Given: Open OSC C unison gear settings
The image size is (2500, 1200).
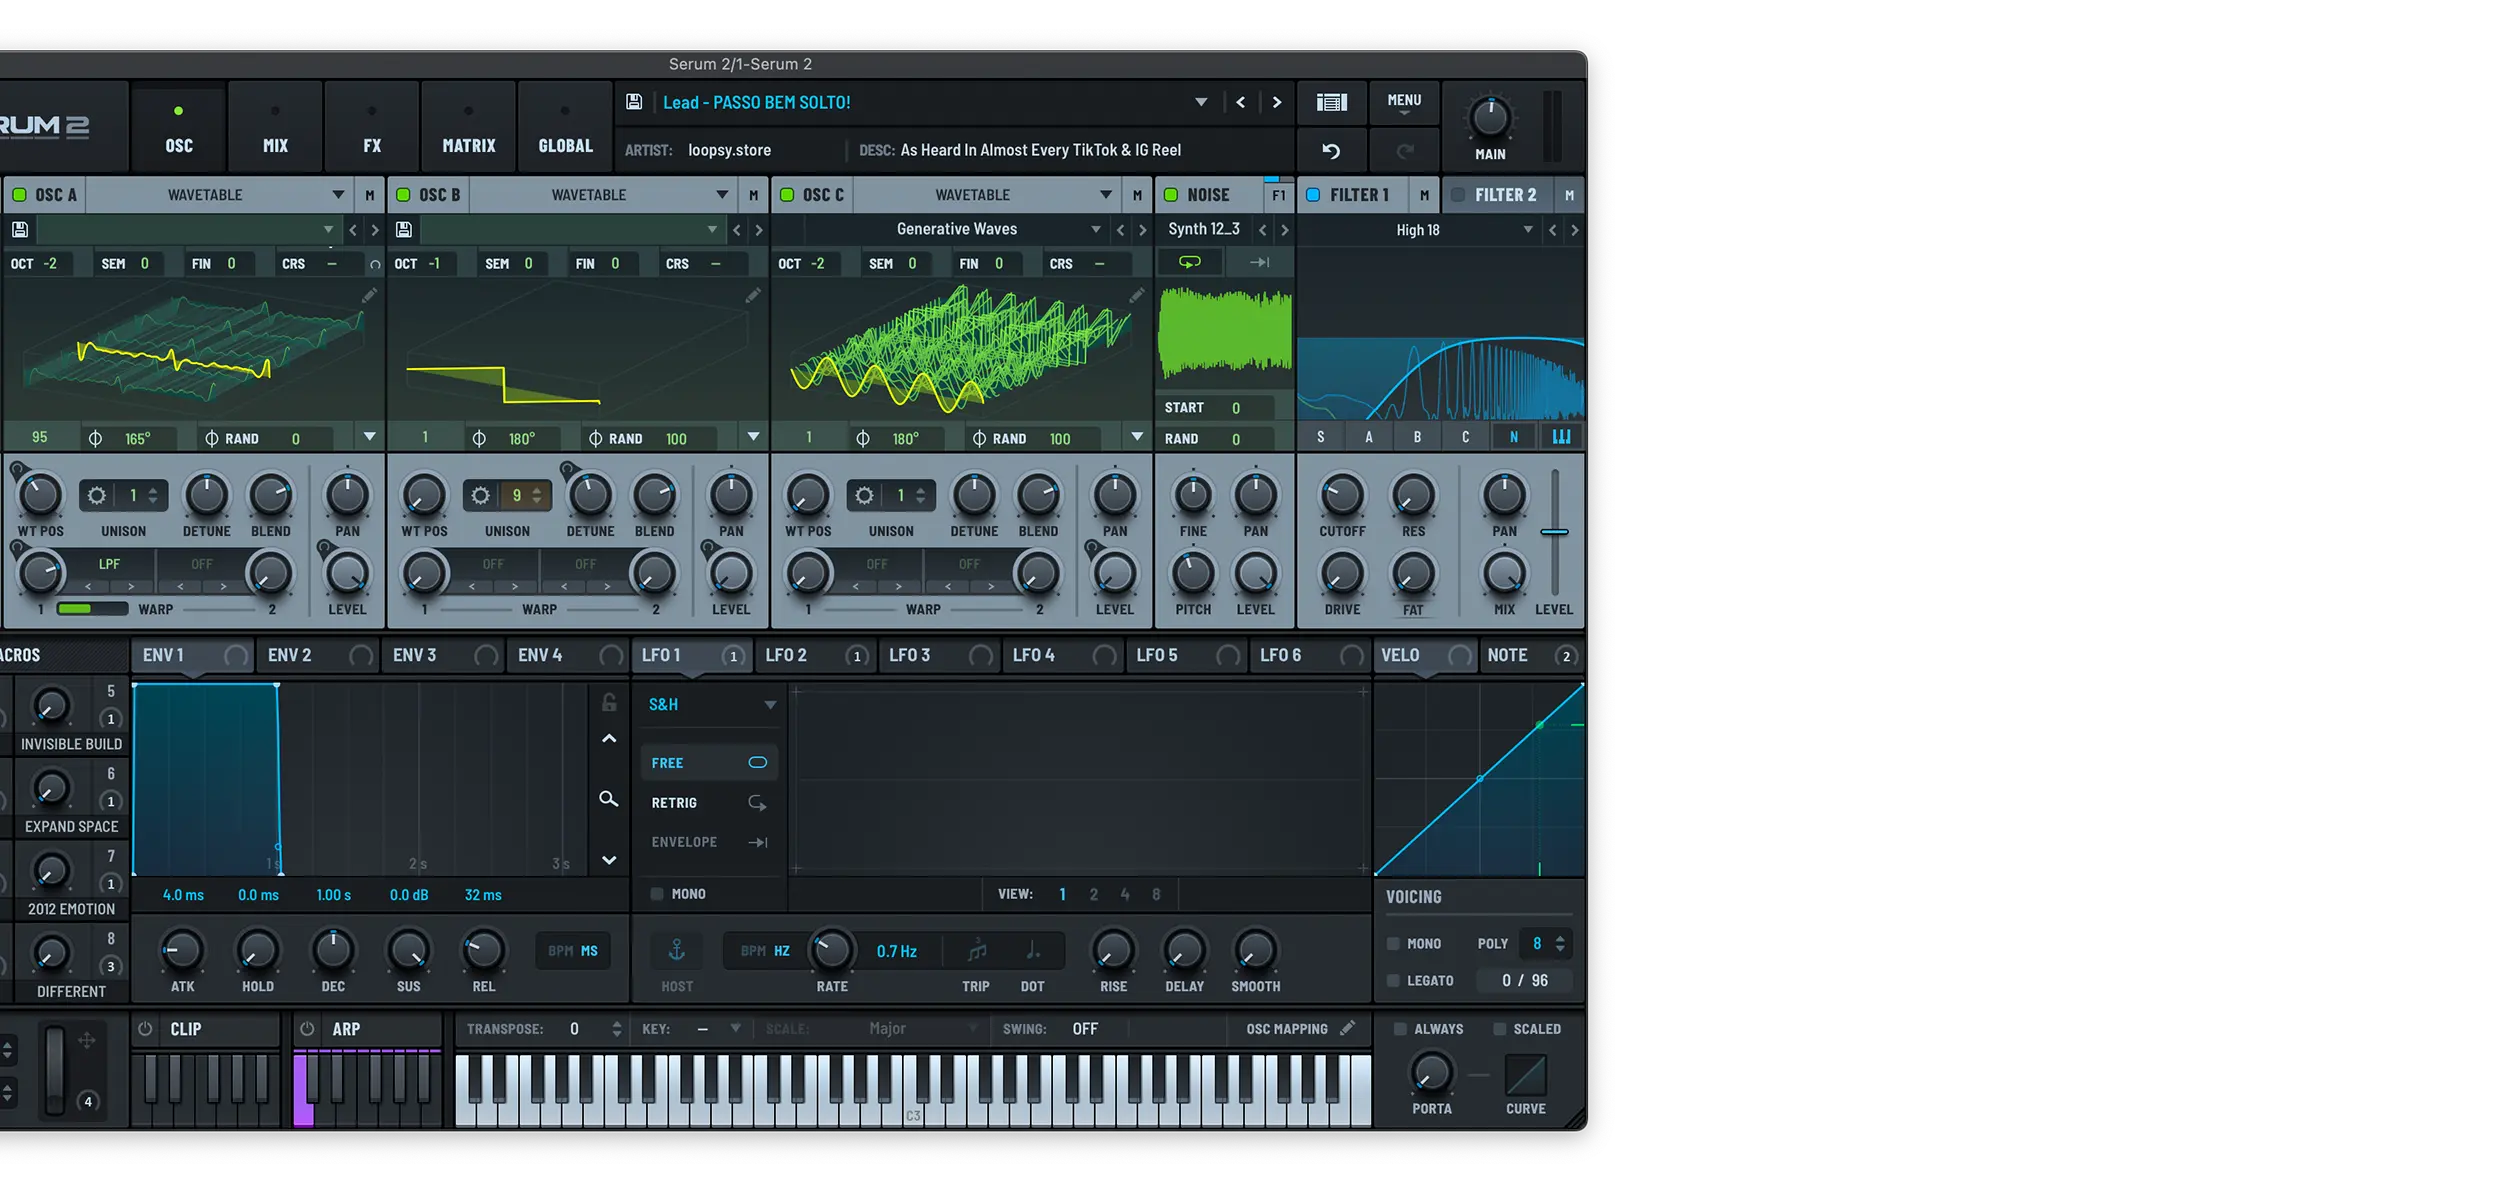Looking at the screenshot, I should pyautogui.click(x=864, y=496).
